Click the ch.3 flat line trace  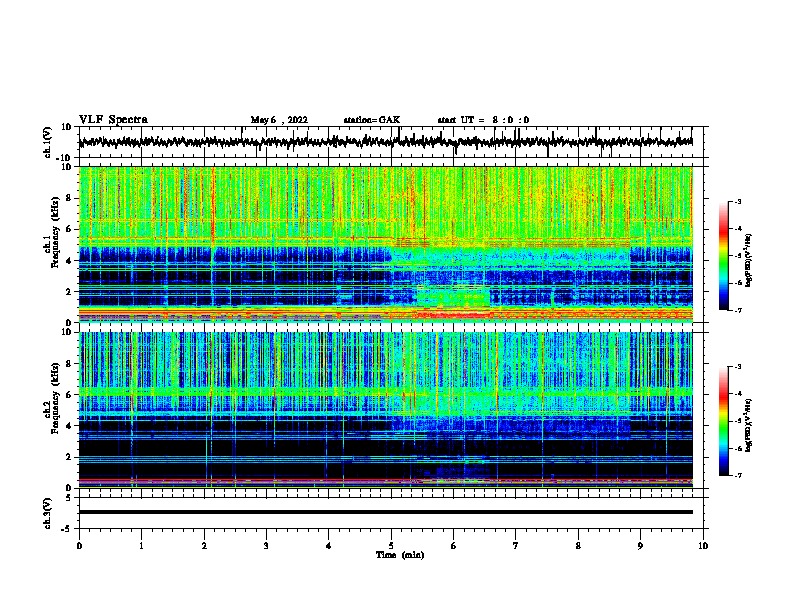click(x=386, y=512)
